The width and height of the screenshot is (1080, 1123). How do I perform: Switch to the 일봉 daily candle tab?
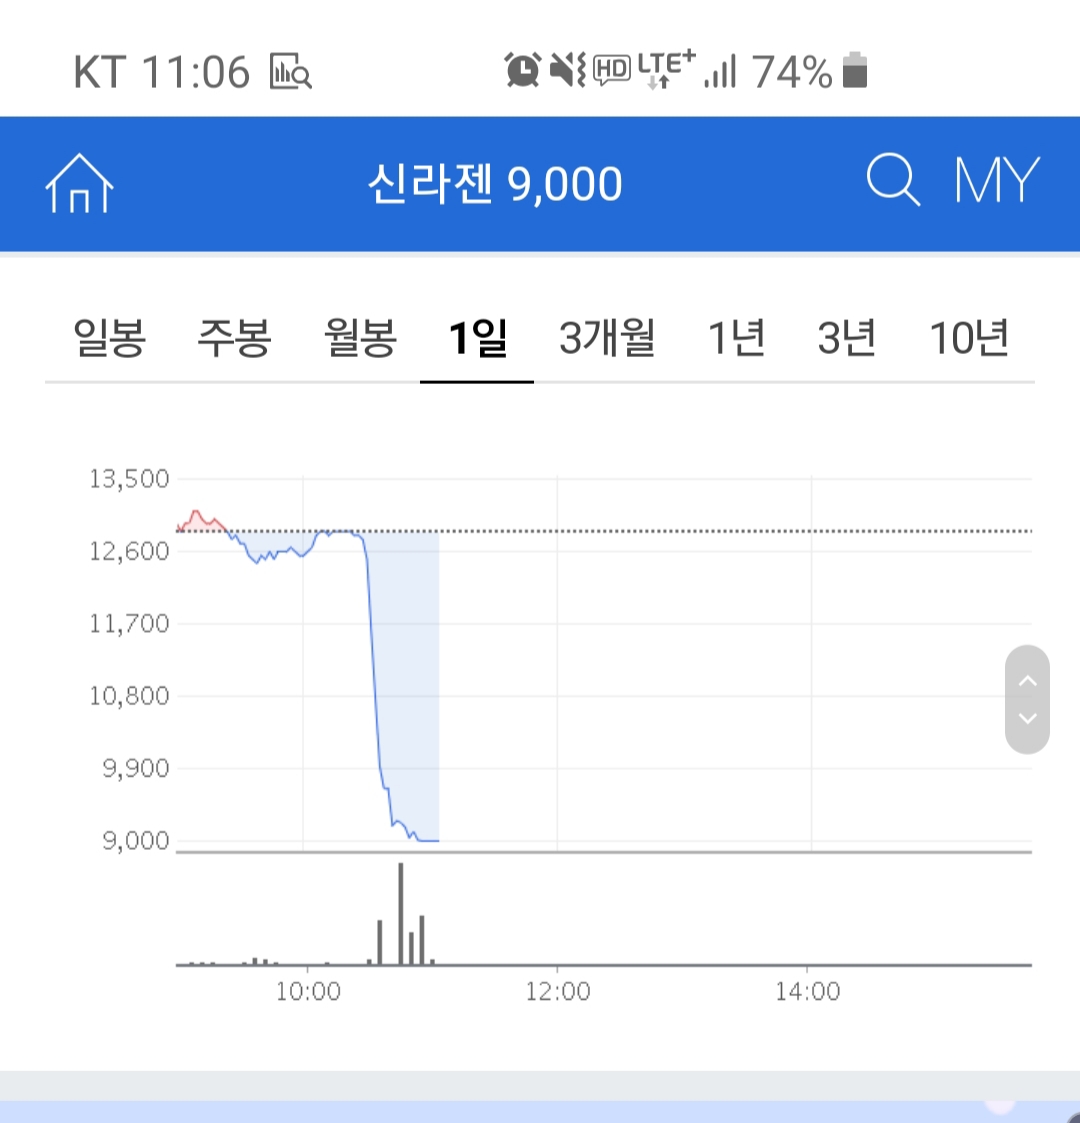109,338
